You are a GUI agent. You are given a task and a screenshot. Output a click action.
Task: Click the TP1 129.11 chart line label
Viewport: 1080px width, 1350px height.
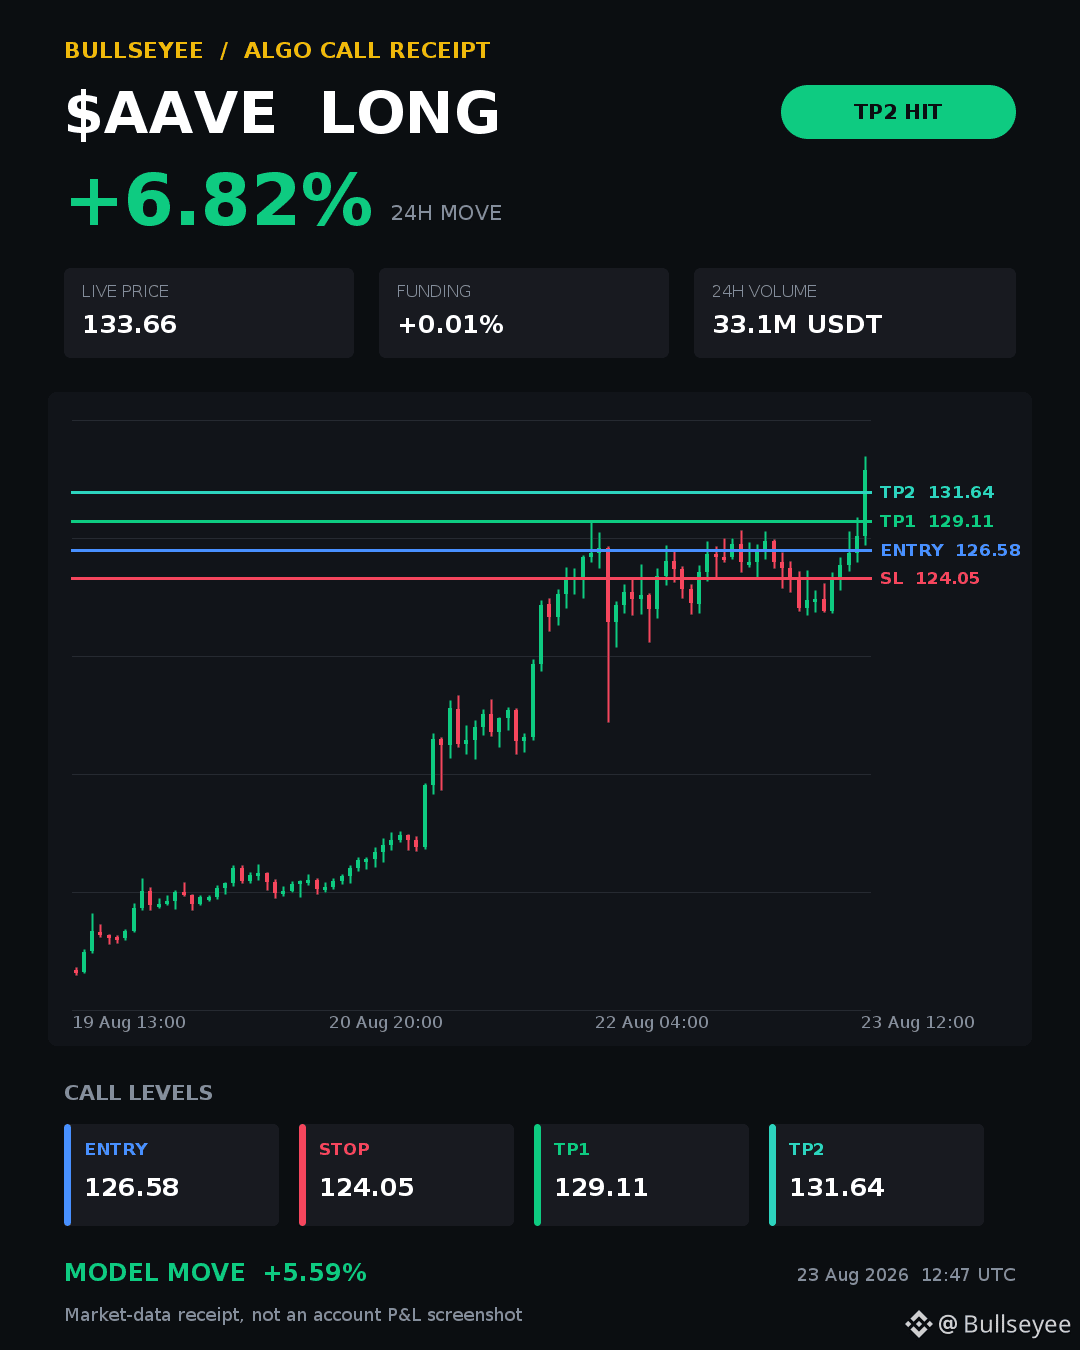937,521
